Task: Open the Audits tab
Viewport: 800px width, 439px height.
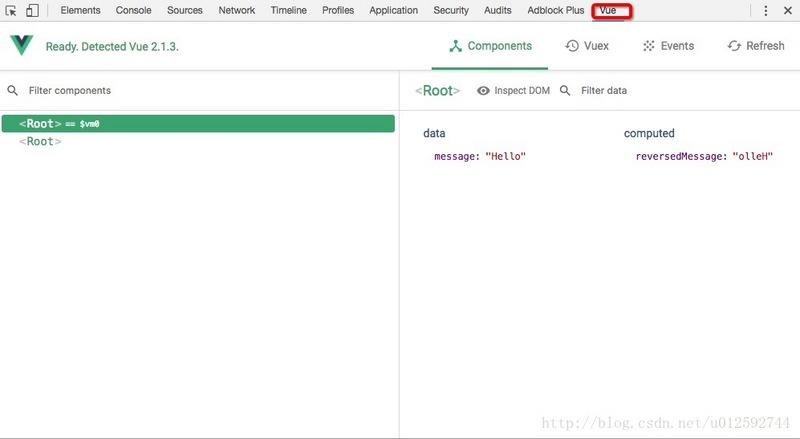Action: (497, 10)
